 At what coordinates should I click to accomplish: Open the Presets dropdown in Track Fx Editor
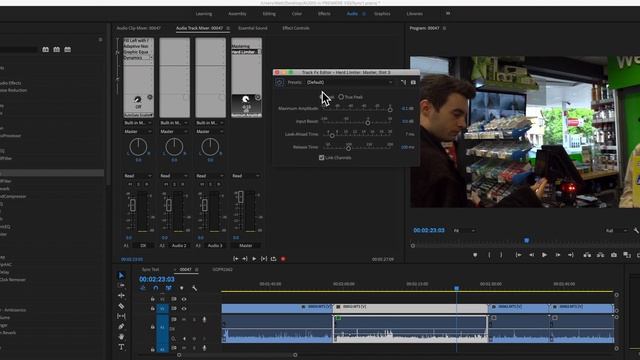click(350, 82)
